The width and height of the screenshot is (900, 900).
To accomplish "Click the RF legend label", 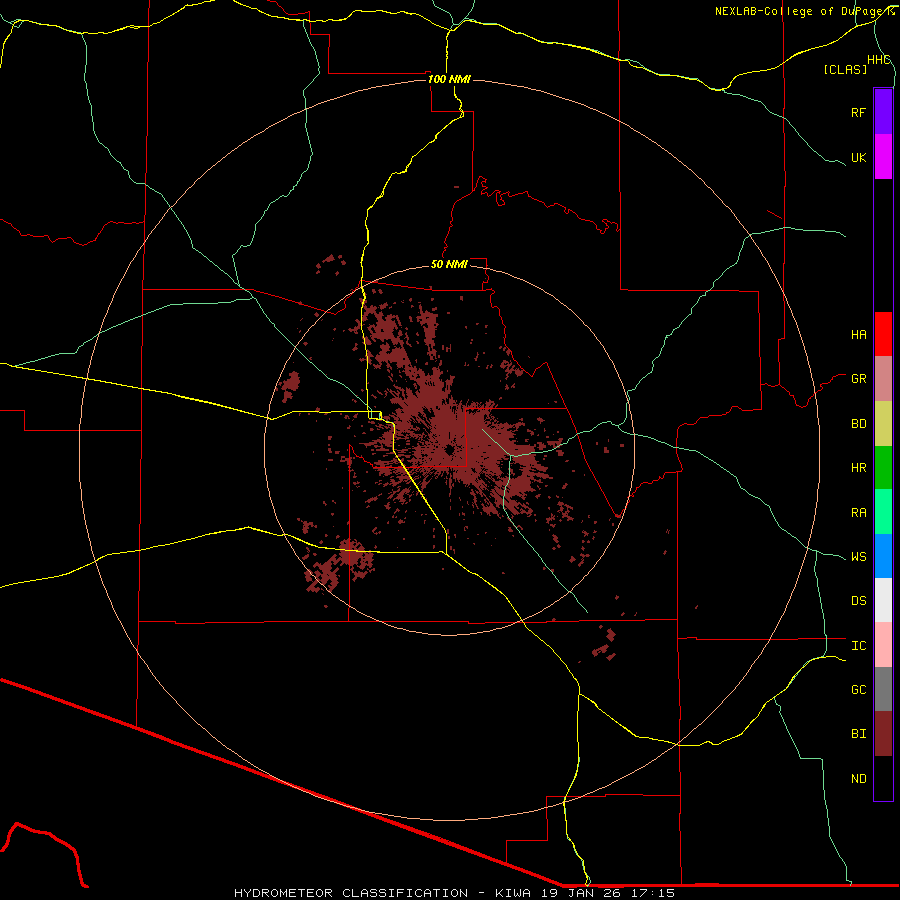I will tap(858, 112).
